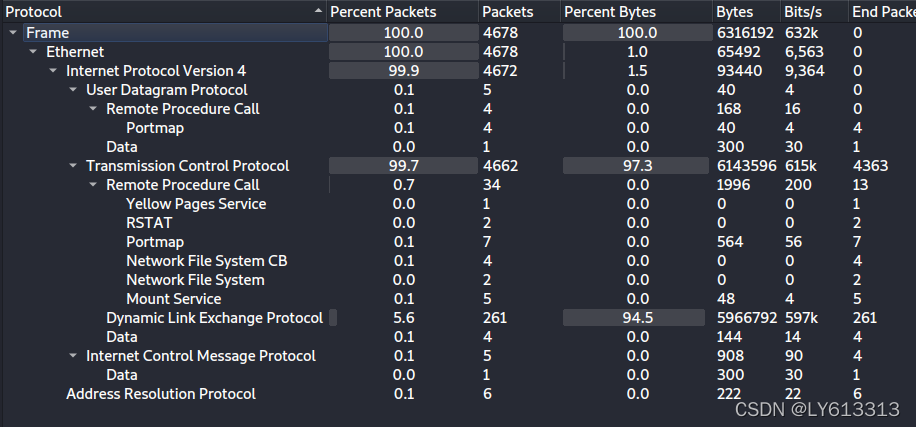Sort by the Packets column header
Viewport: 916px width, 427px height.
(519, 12)
